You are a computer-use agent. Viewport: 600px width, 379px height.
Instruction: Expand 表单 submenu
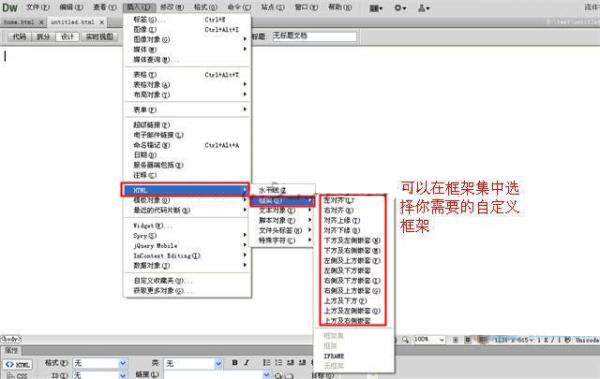coord(187,109)
